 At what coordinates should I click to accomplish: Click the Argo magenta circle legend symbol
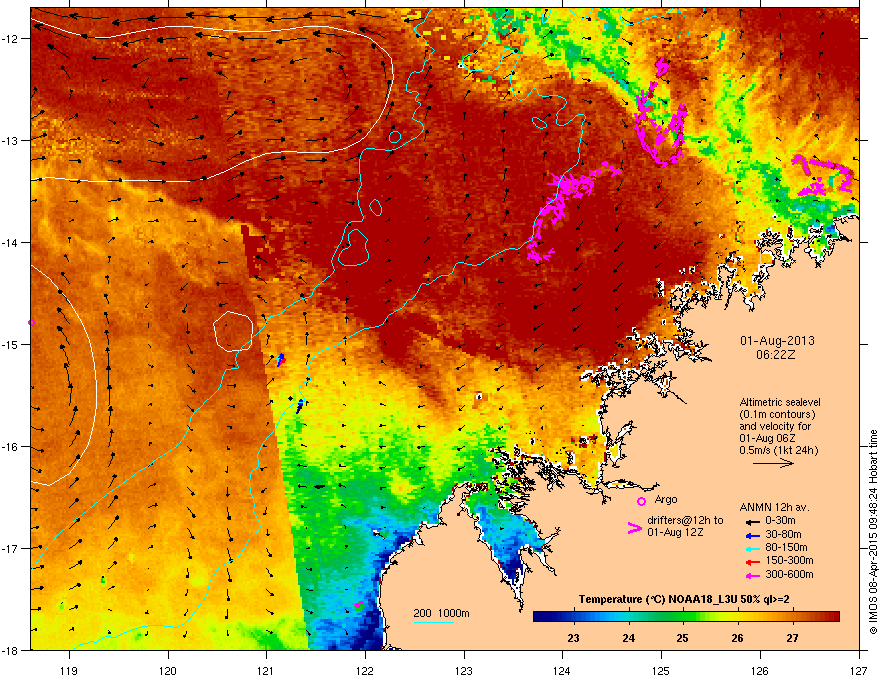tap(641, 501)
